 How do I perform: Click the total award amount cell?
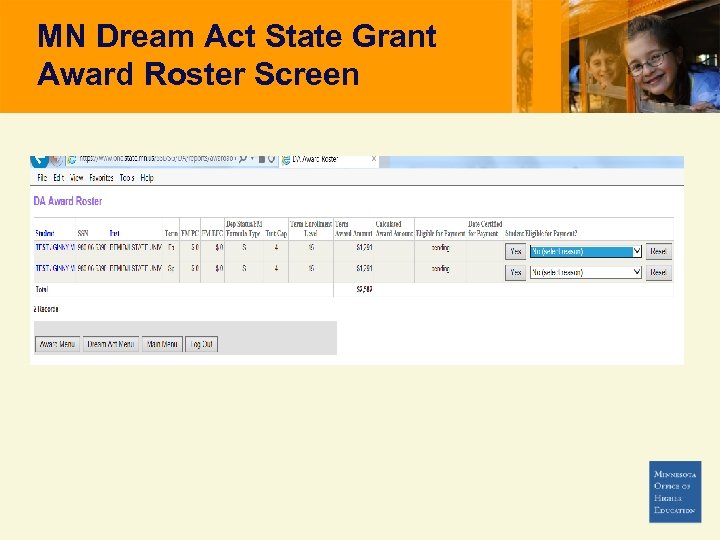pos(364,289)
